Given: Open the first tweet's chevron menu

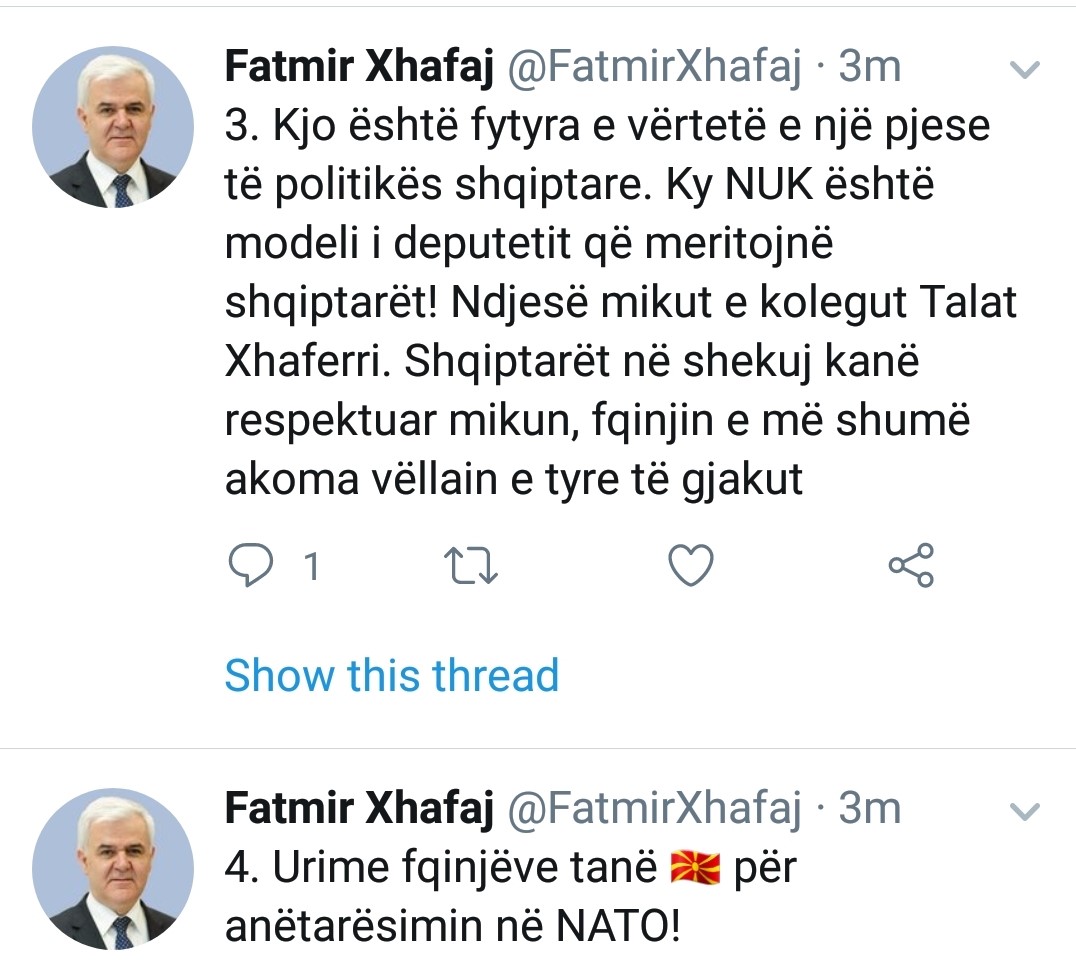Looking at the screenshot, I should [x=1026, y=70].
